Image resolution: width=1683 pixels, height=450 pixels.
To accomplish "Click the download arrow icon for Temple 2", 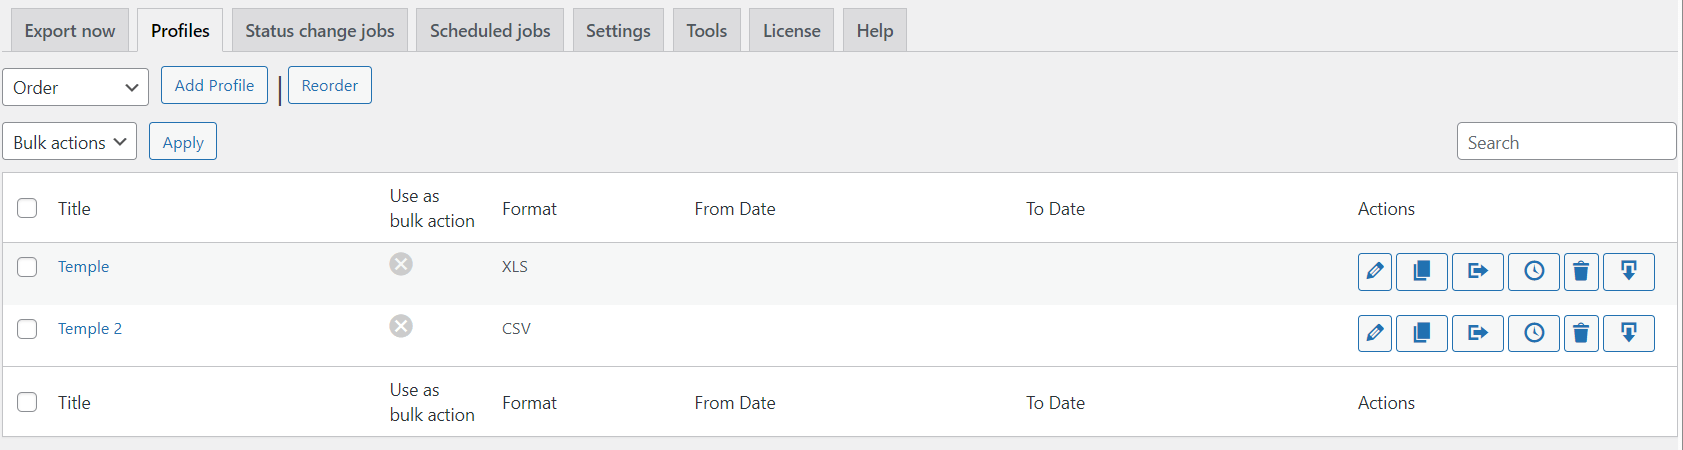I will pyautogui.click(x=1628, y=333).
